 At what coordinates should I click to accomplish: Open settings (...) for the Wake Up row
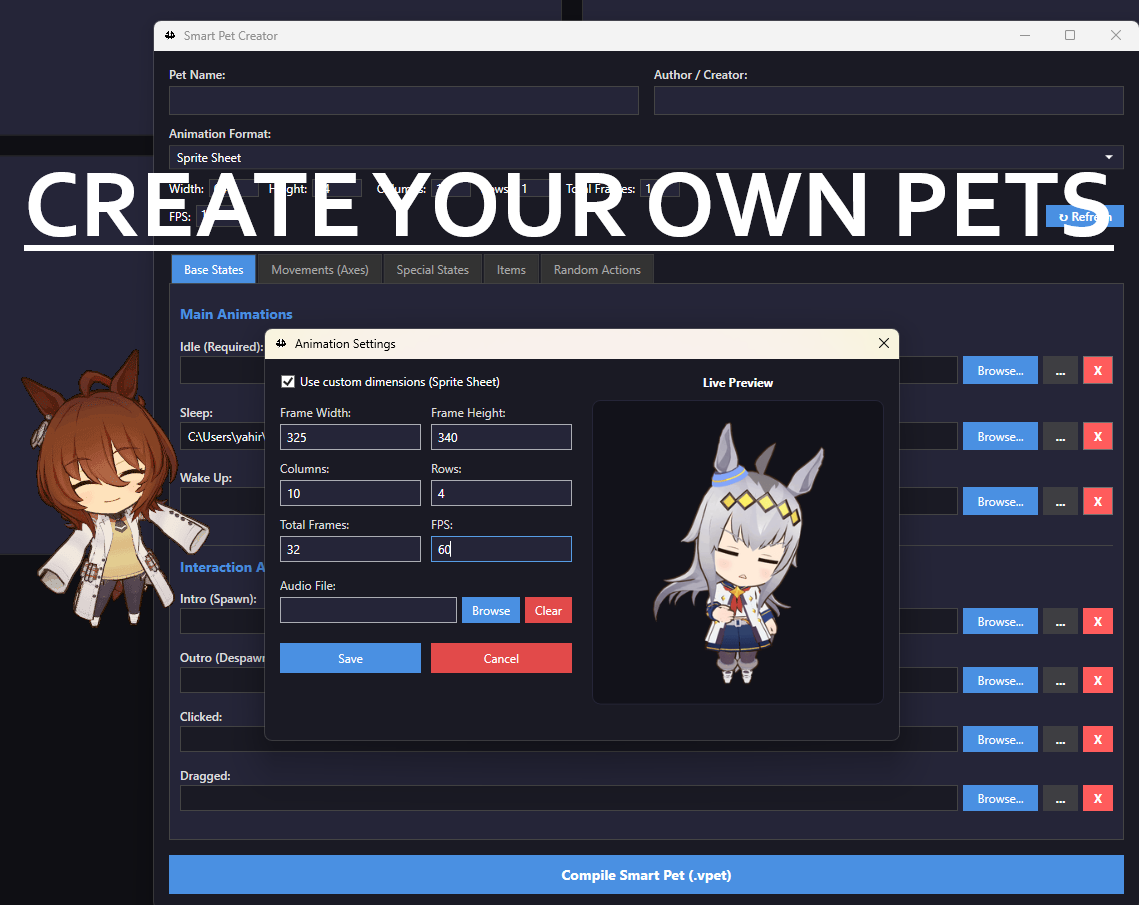[x=1061, y=501]
